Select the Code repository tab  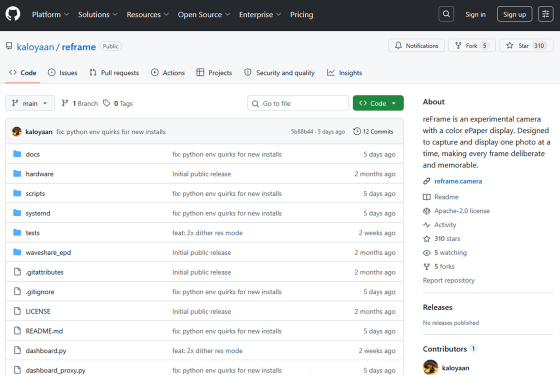point(22,73)
